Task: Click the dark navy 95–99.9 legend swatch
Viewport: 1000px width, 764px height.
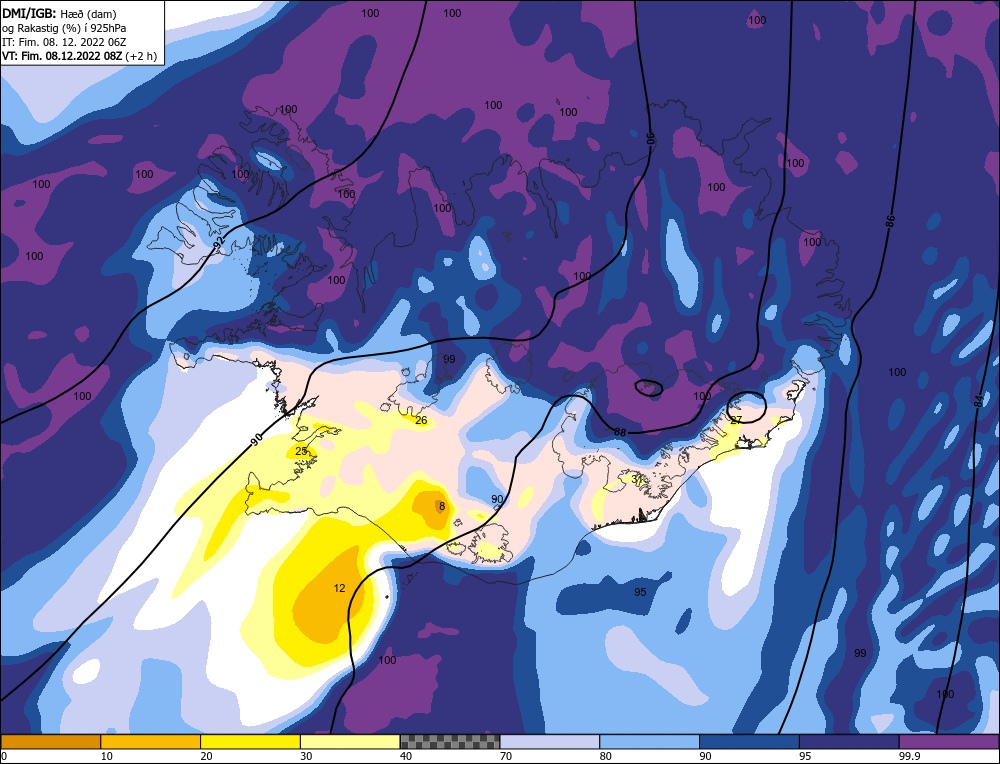Action: coord(849,741)
